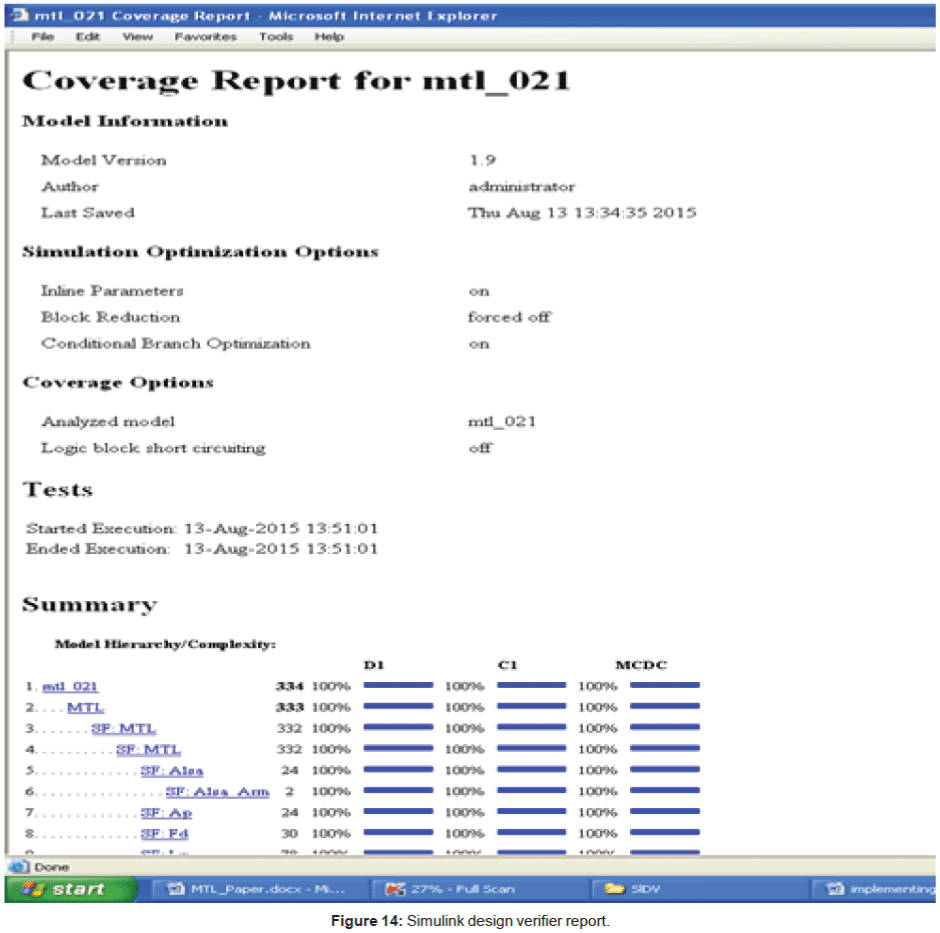Click the Internet Explorer page icon in title bar

tap(19, 16)
